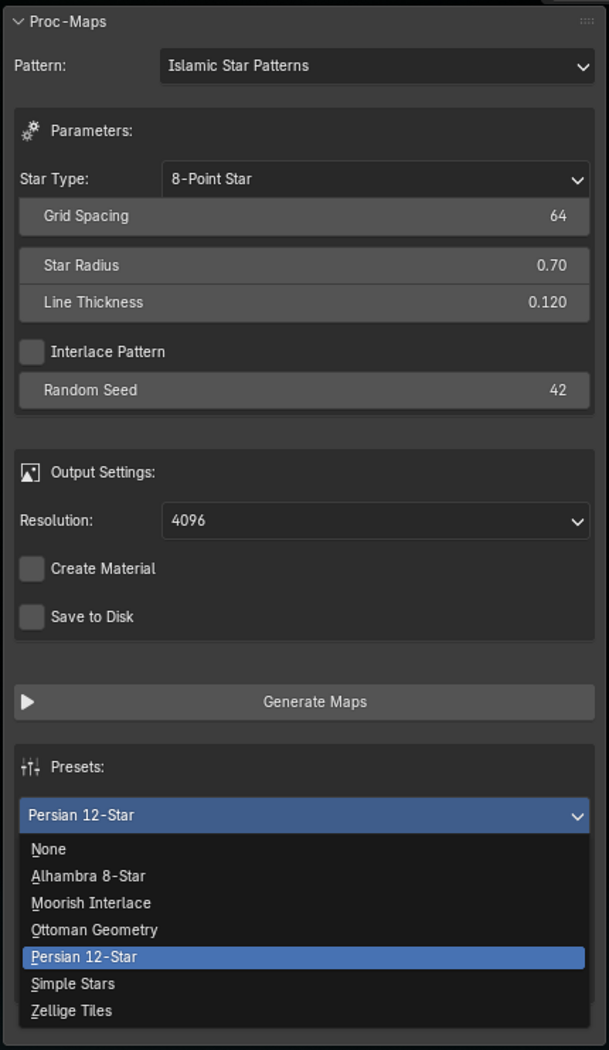Toggle the Create Material checkbox
The height and width of the screenshot is (1050, 609).
click(x=32, y=569)
